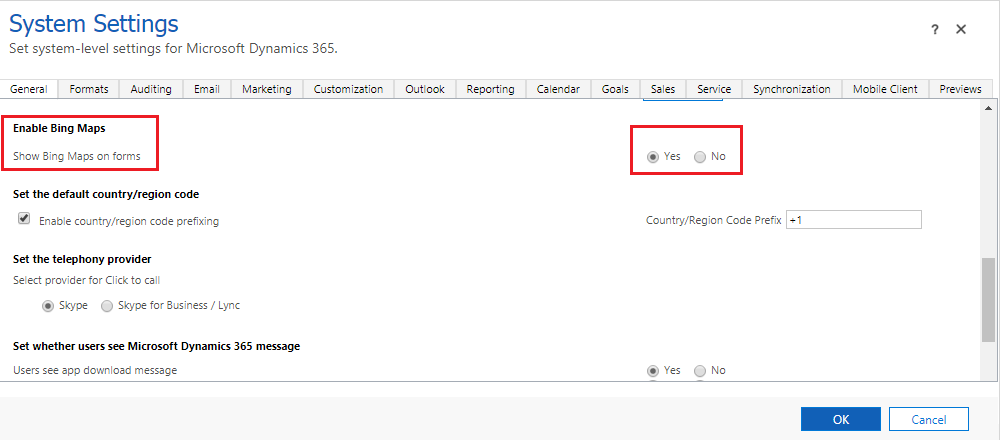Screen dimensions: 1000x440
Task: Toggle Enable country/region code prefixing checkbox
Action: [x=24, y=219]
